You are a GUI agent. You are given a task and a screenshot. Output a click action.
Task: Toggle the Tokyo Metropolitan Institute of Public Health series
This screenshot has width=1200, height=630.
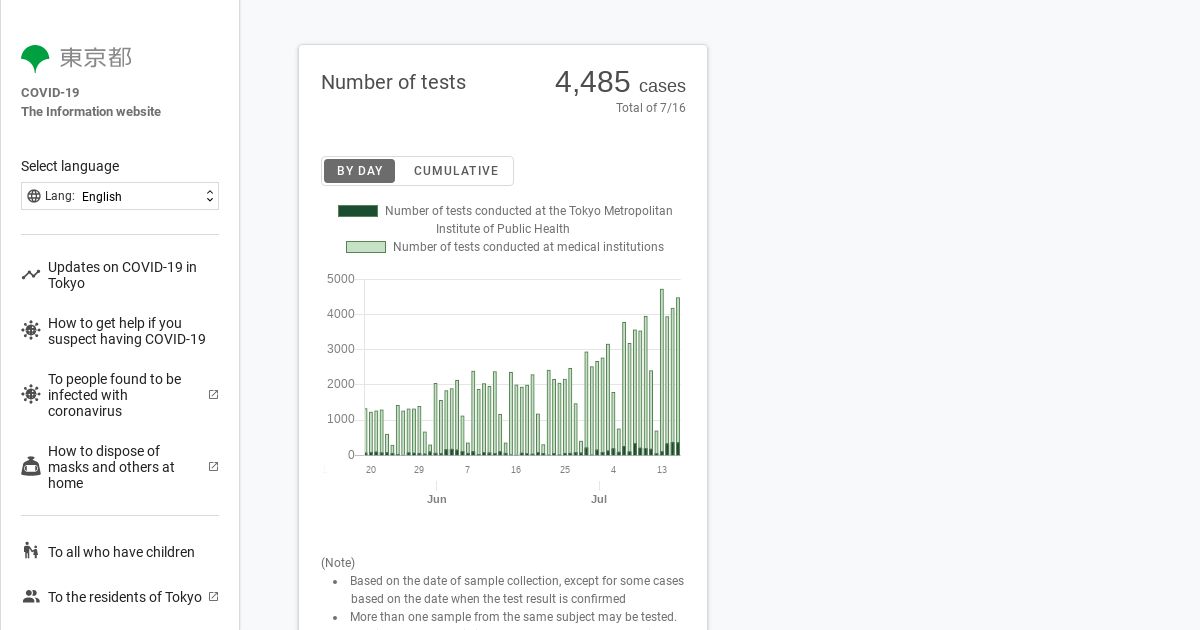pos(358,211)
